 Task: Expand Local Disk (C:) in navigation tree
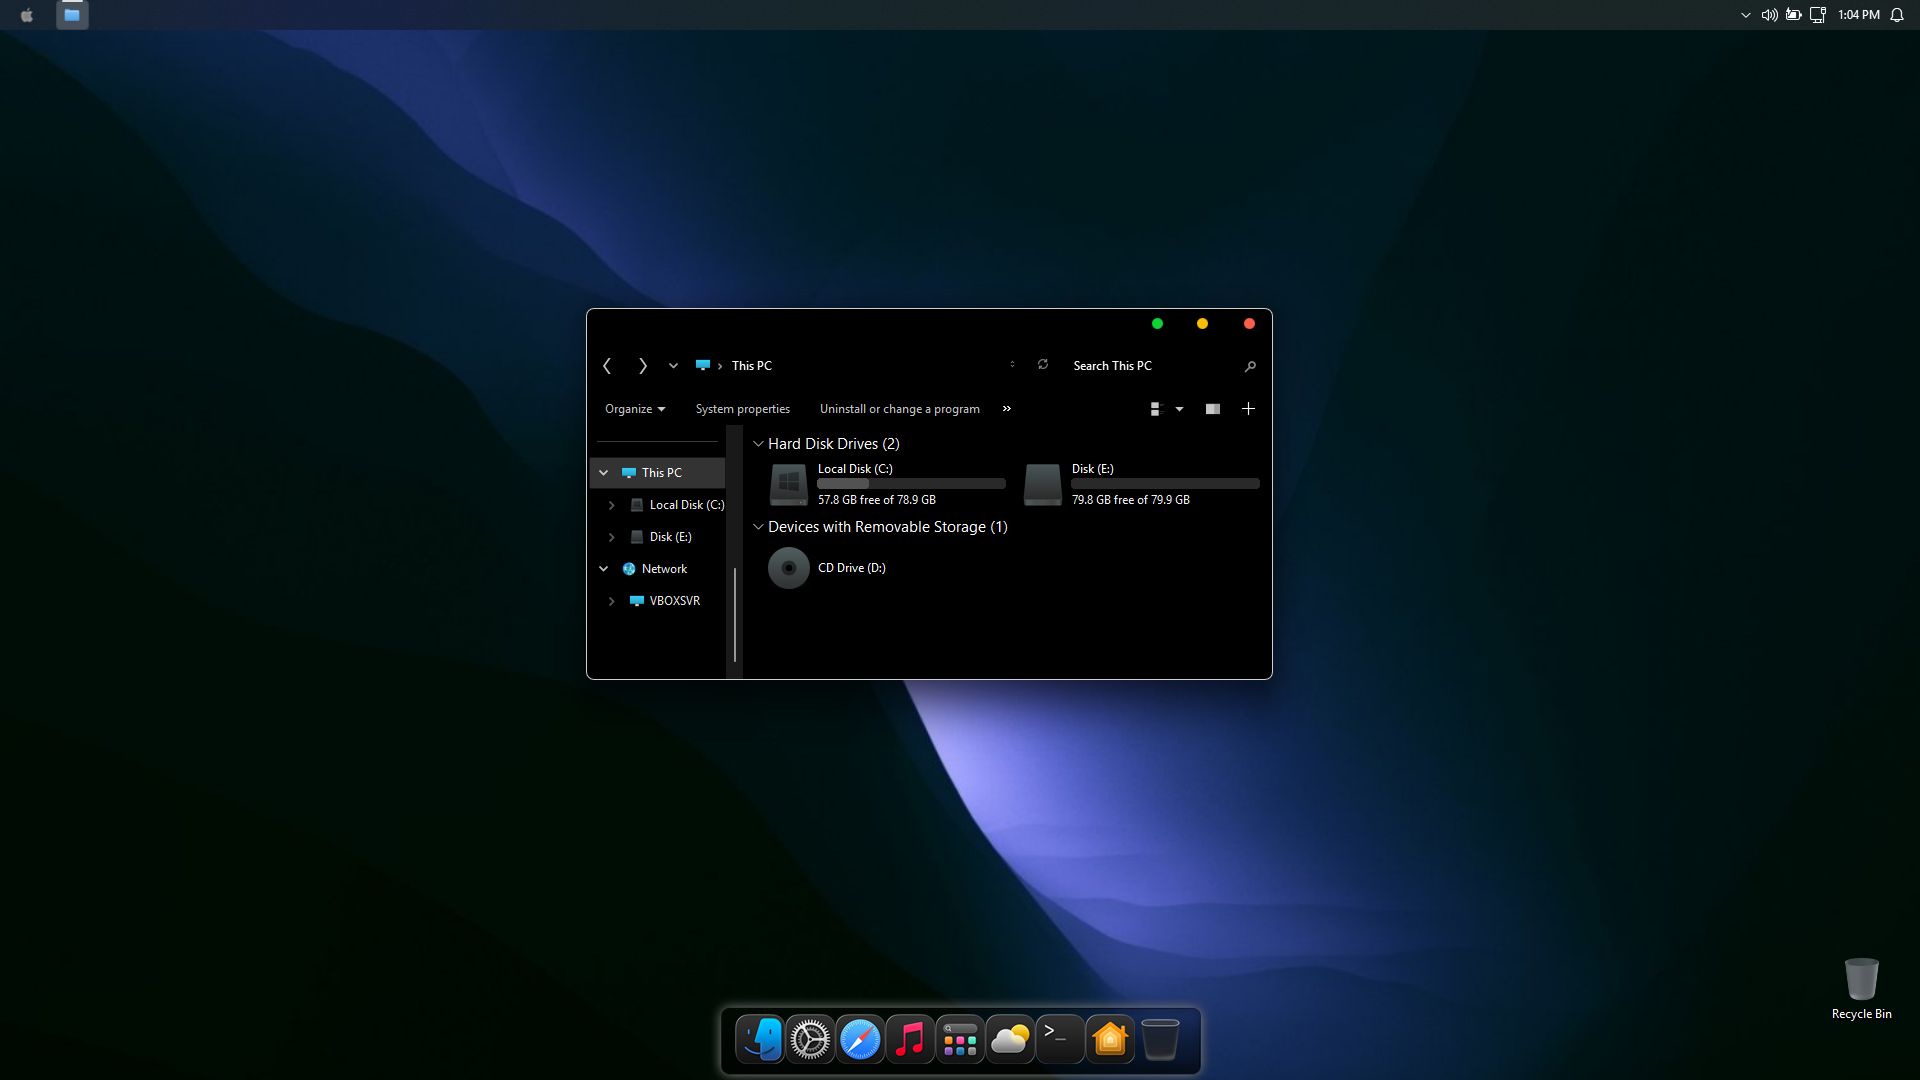coord(612,505)
